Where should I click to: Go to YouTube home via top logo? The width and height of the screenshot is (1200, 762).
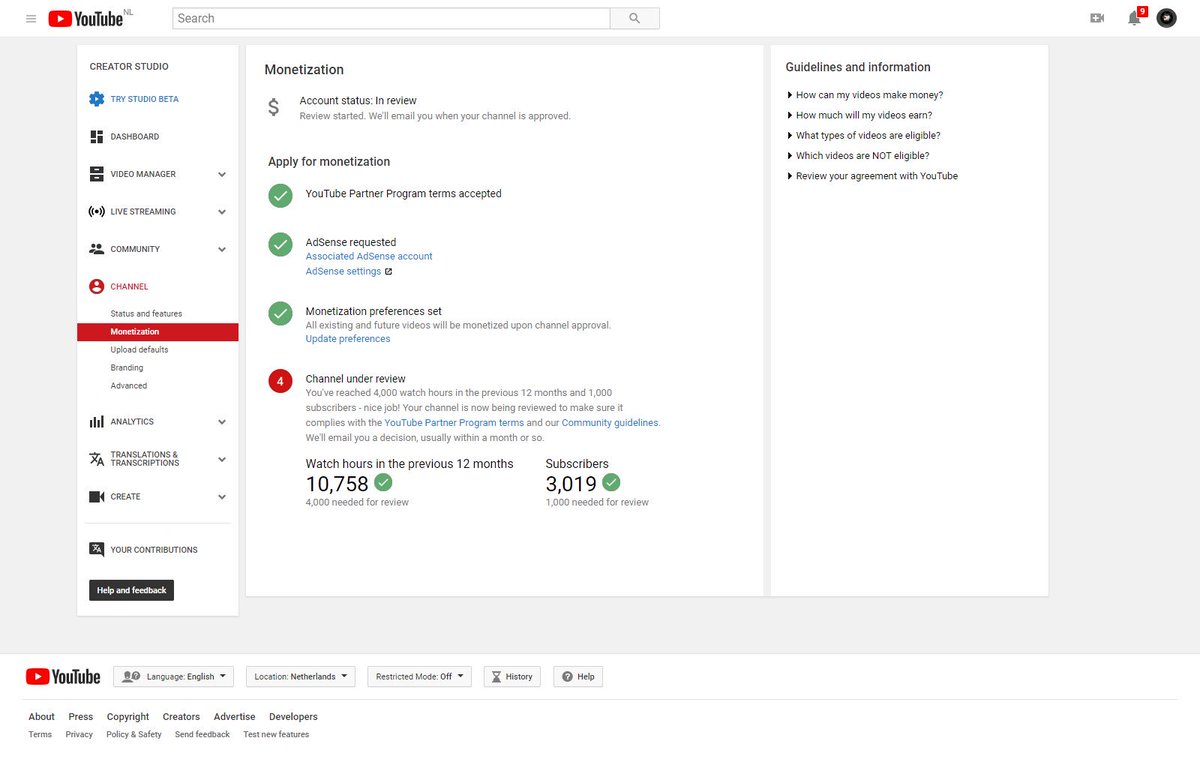85,18
